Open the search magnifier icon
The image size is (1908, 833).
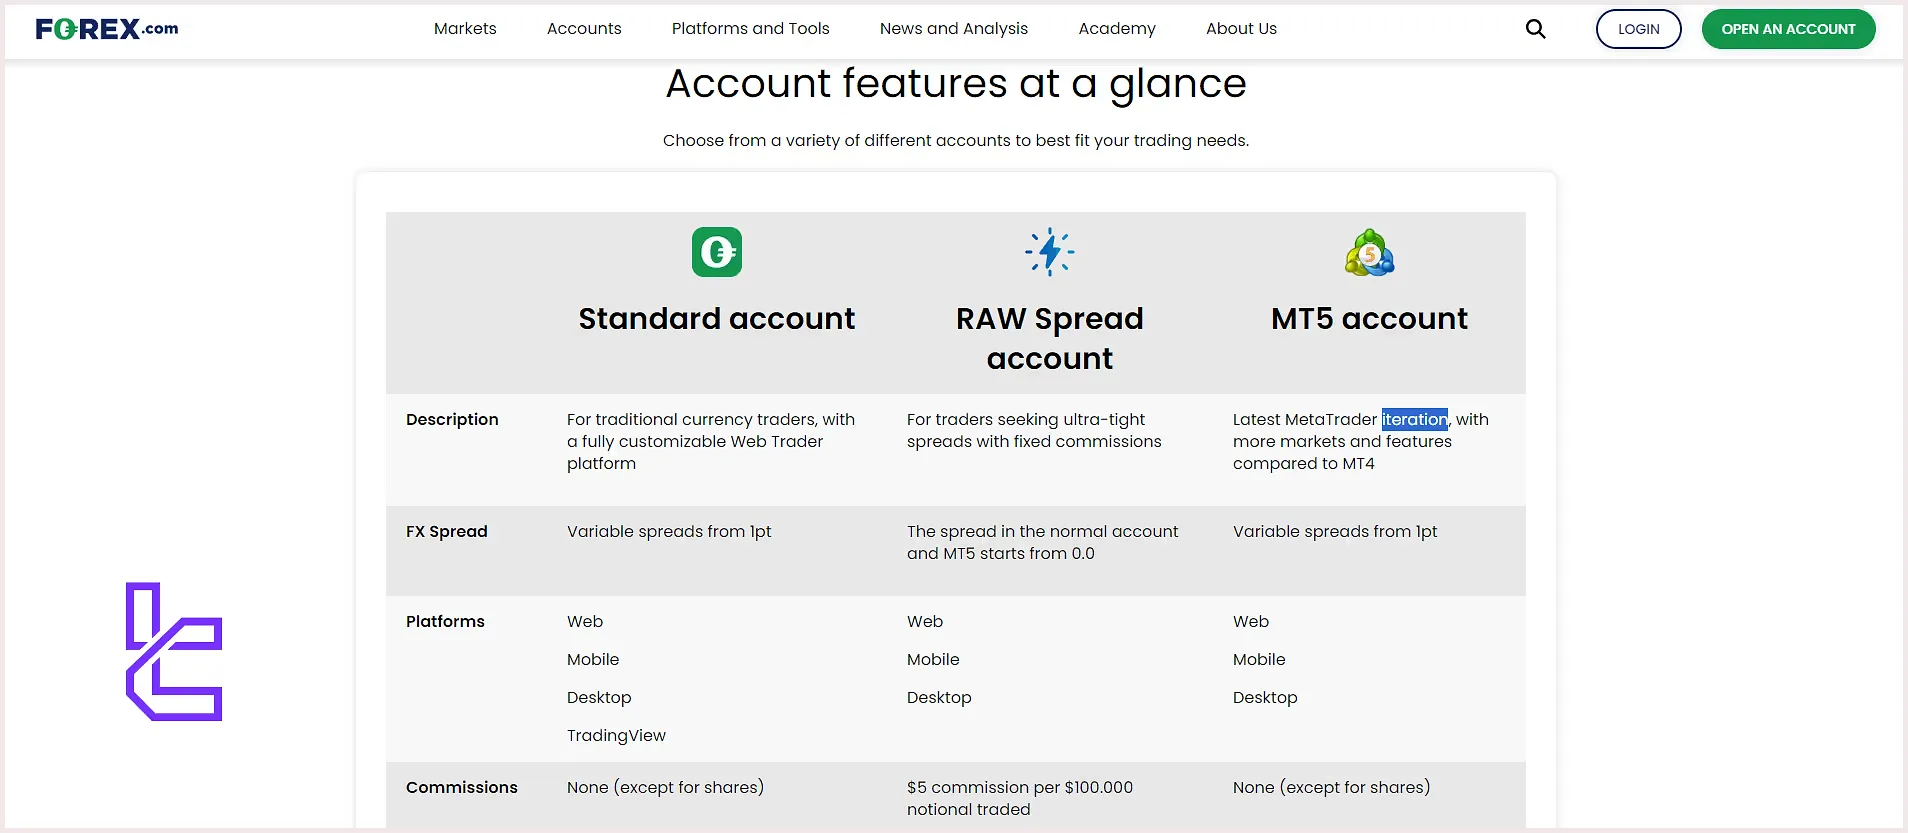click(1535, 29)
